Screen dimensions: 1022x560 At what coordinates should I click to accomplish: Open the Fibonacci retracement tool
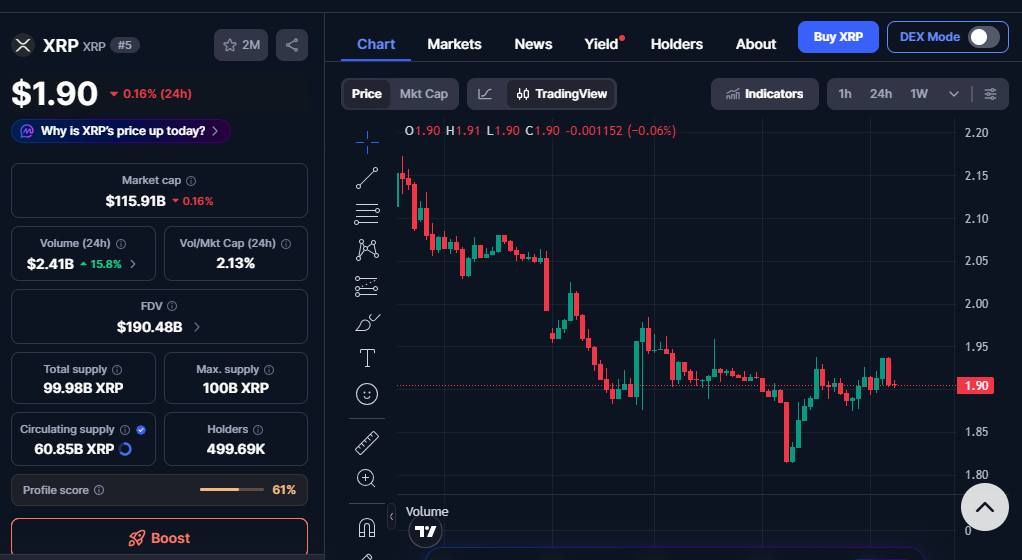coord(367,214)
